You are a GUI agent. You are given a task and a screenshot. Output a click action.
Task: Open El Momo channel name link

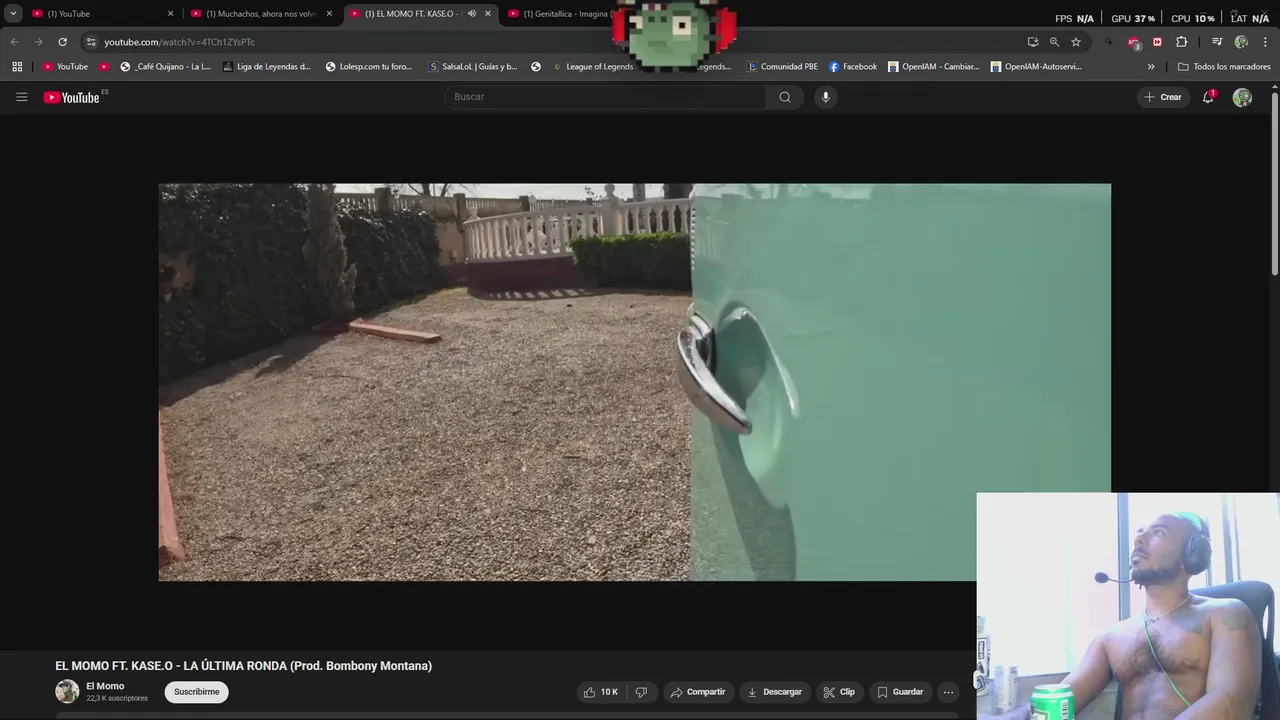click(x=105, y=686)
